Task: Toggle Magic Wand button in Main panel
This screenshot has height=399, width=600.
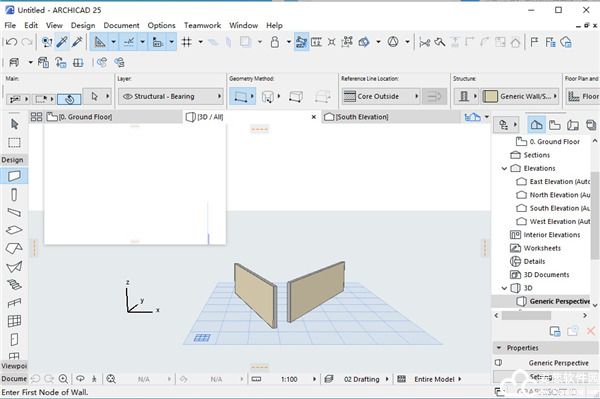Action: [x=69, y=99]
